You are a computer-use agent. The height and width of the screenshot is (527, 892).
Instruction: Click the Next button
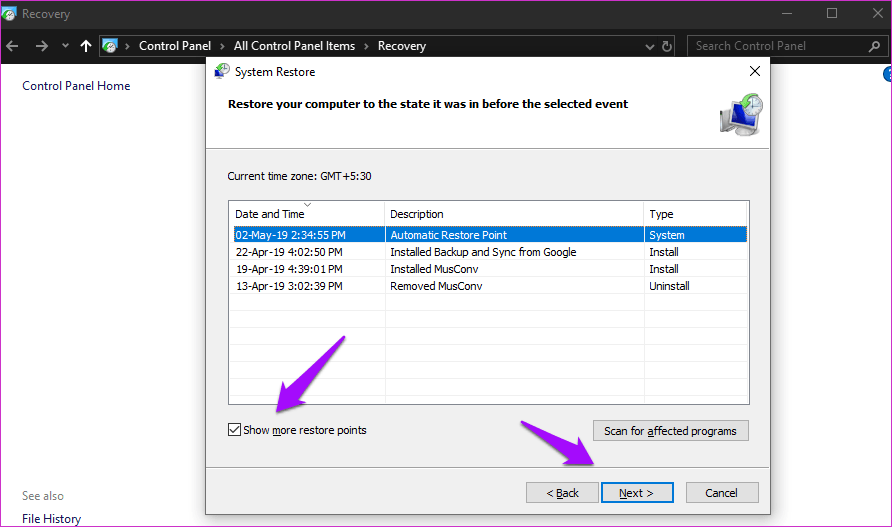[637, 493]
